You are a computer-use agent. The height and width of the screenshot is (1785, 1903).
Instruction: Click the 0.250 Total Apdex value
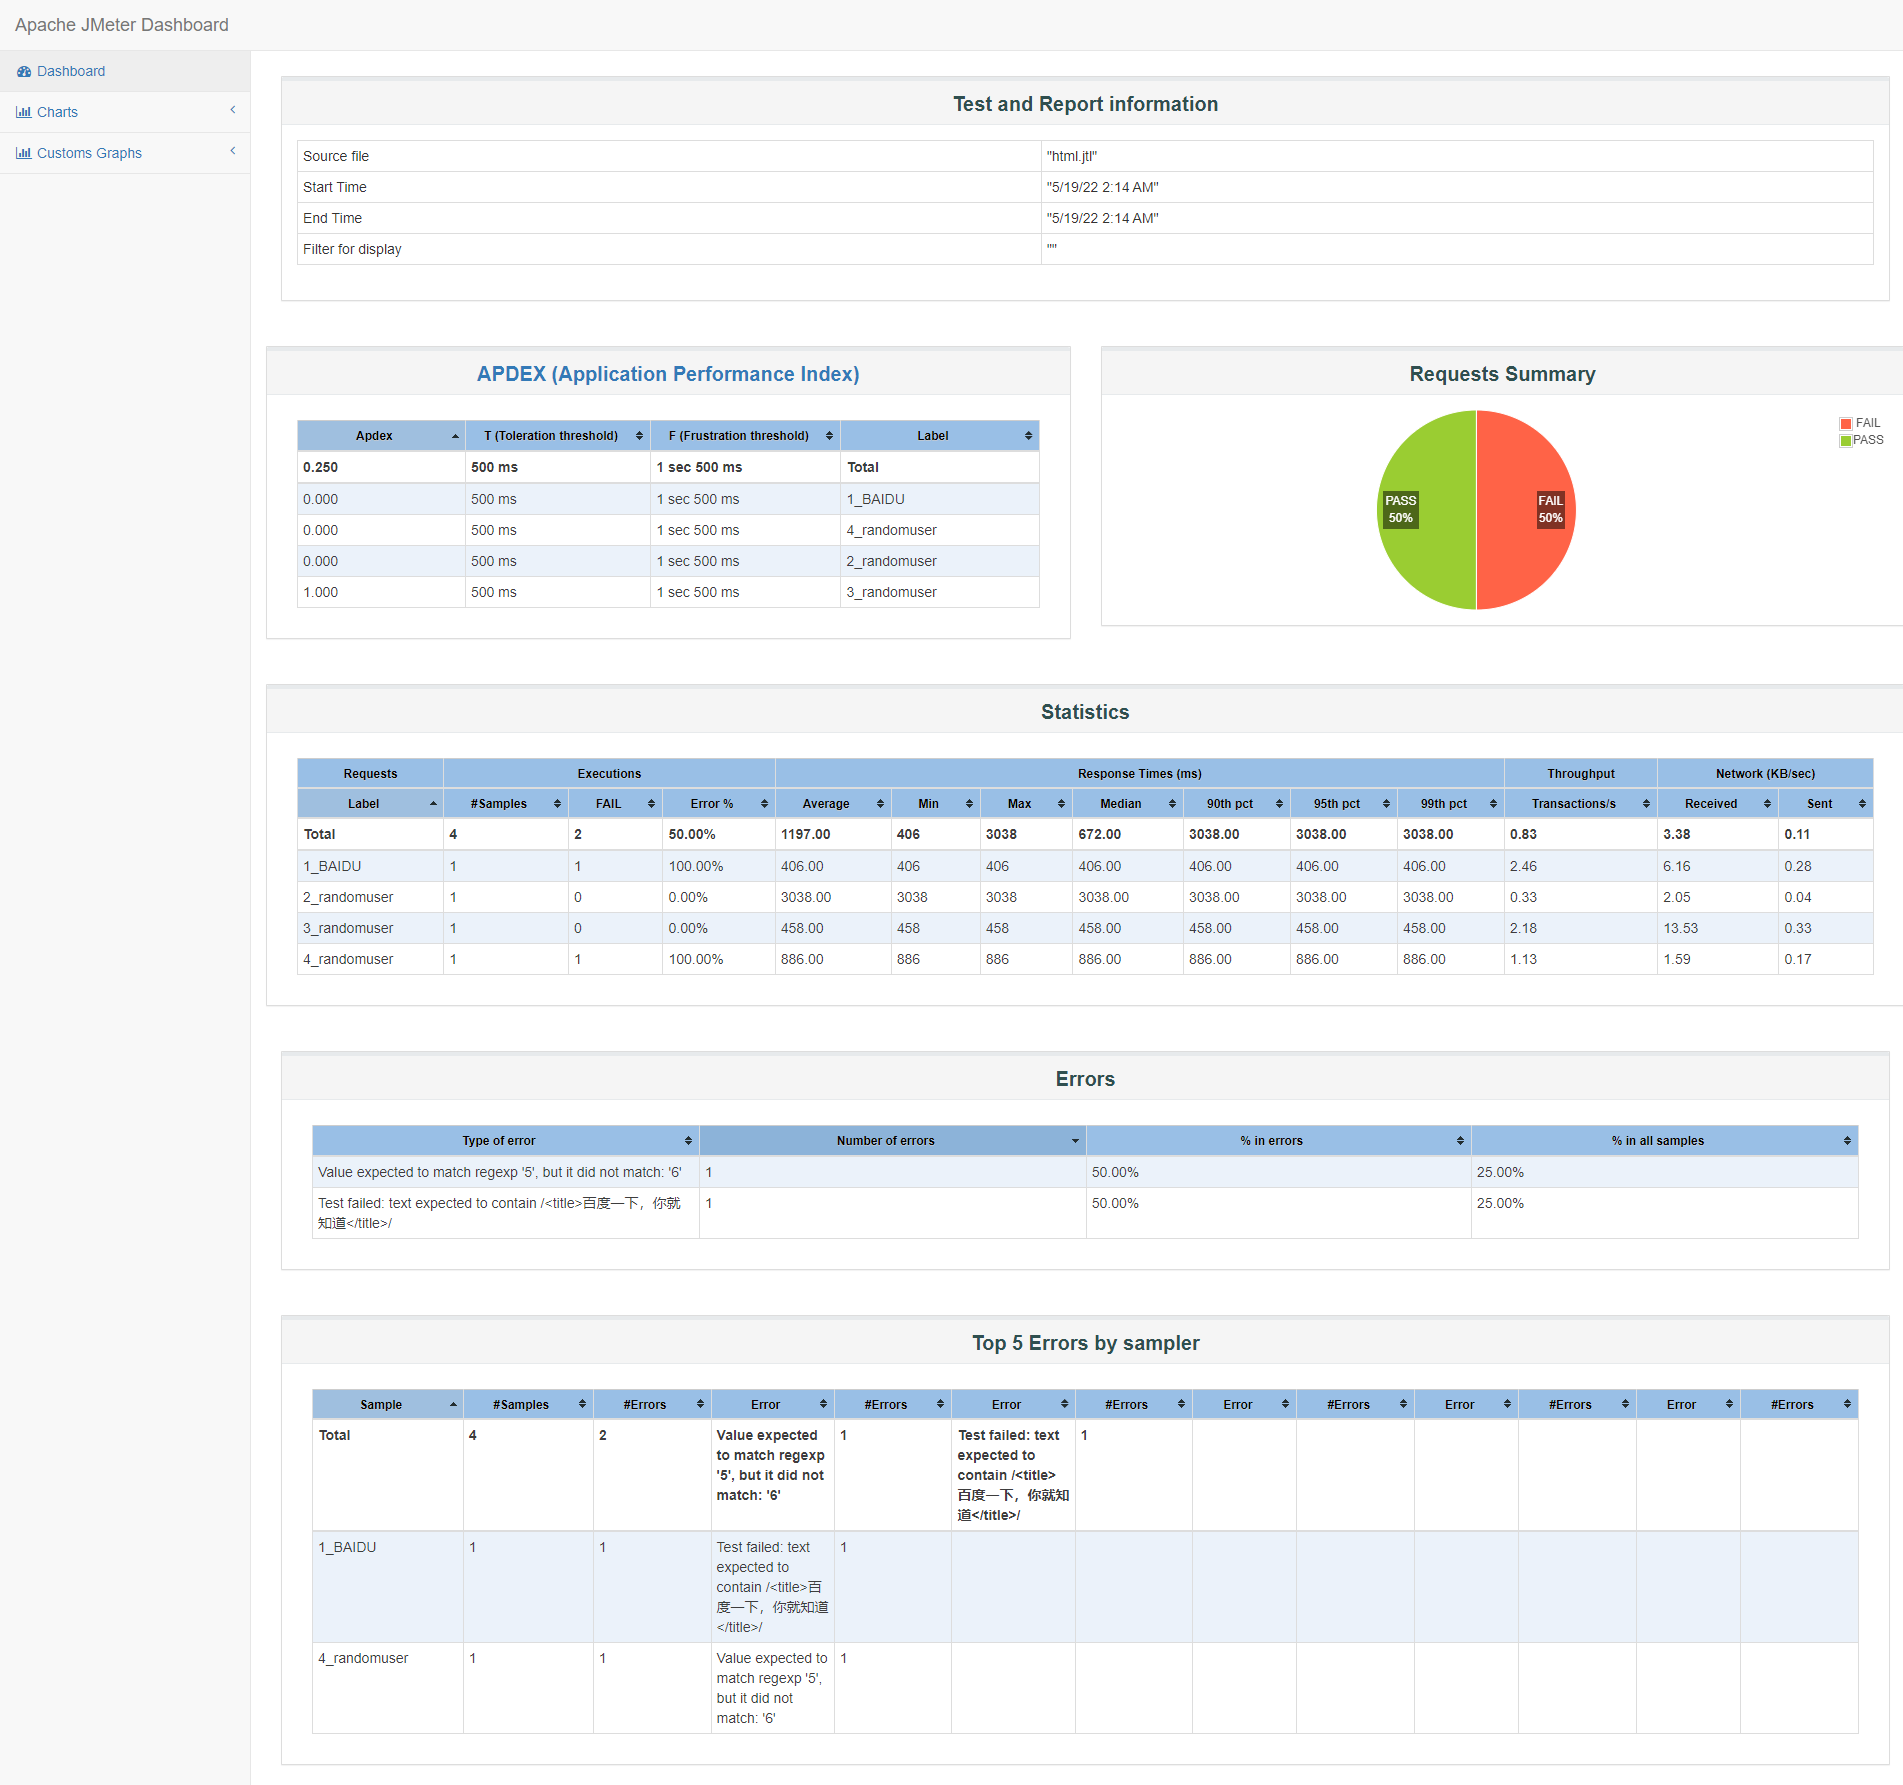(321, 468)
